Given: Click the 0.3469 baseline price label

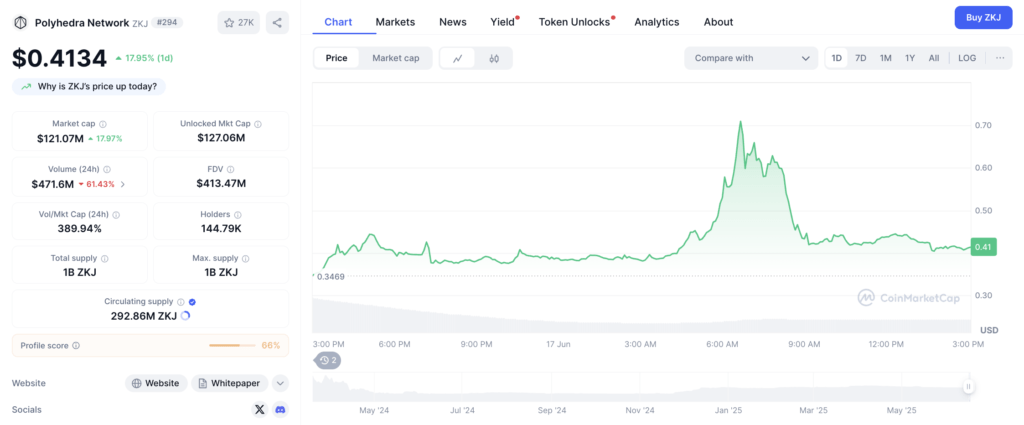Looking at the screenshot, I should pyautogui.click(x=330, y=277).
